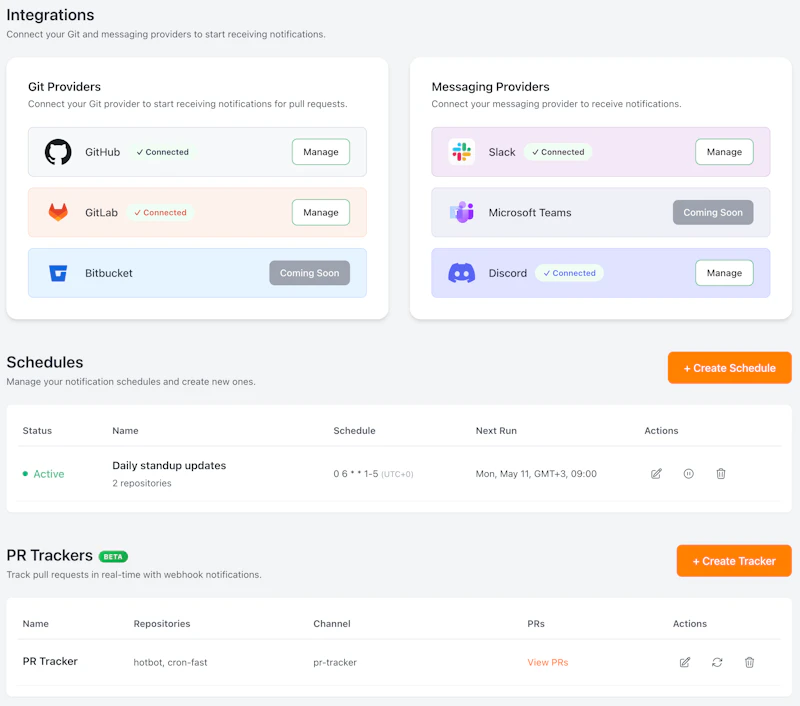Click the Git Providers heading
This screenshot has height=706, width=800.
64,87
